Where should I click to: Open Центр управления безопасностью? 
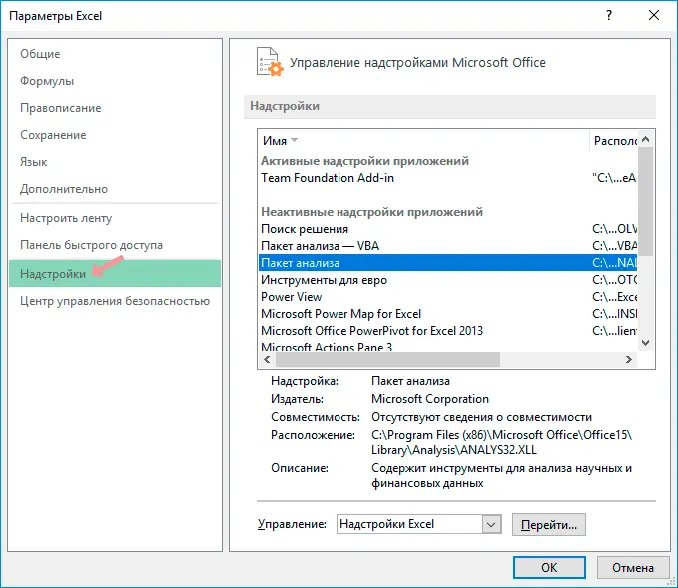[x=115, y=301]
